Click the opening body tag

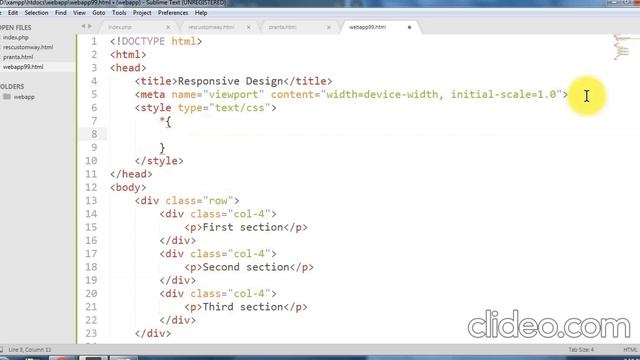click(128, 187)
